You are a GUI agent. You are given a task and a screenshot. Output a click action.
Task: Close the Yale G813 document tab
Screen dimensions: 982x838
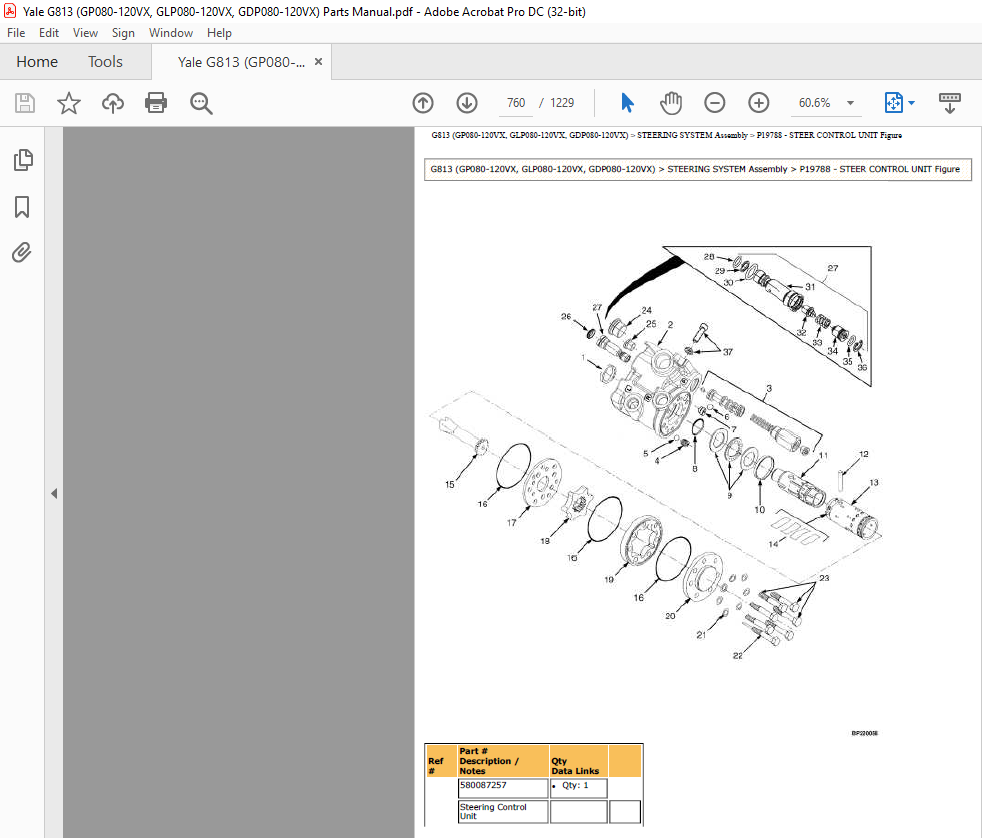[318, 61]
